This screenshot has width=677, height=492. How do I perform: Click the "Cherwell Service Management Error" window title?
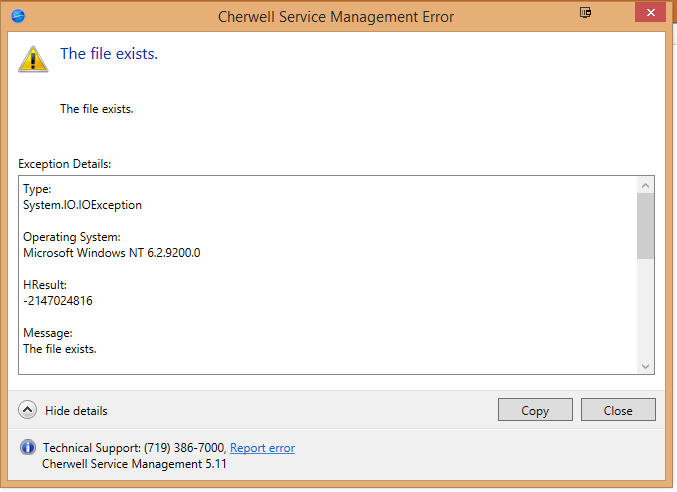pyautogui.click(x=336, y=17)
